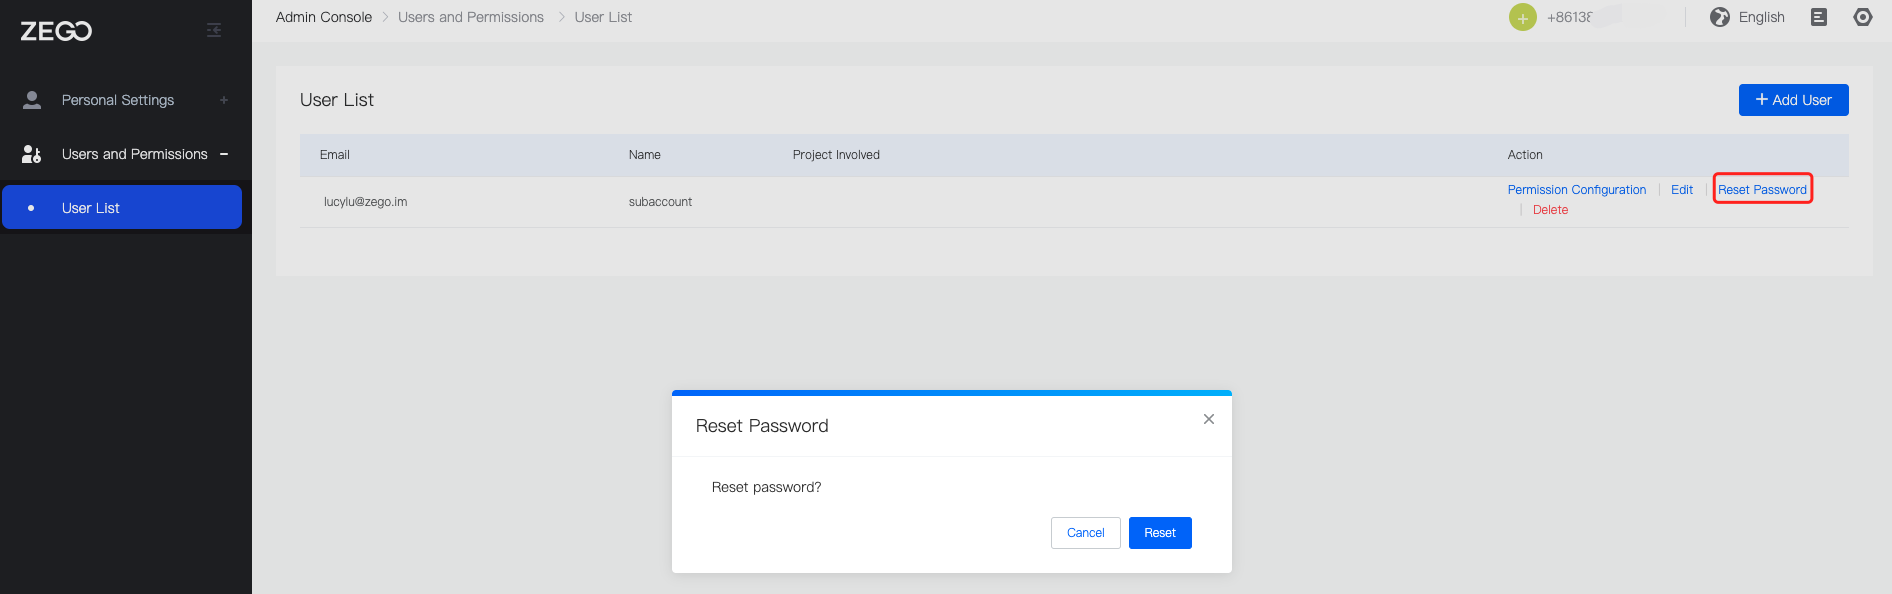This screenshot has width=1892, height=594.
Task: Click the Users and Permissions icon
Action: coord(32,154)
